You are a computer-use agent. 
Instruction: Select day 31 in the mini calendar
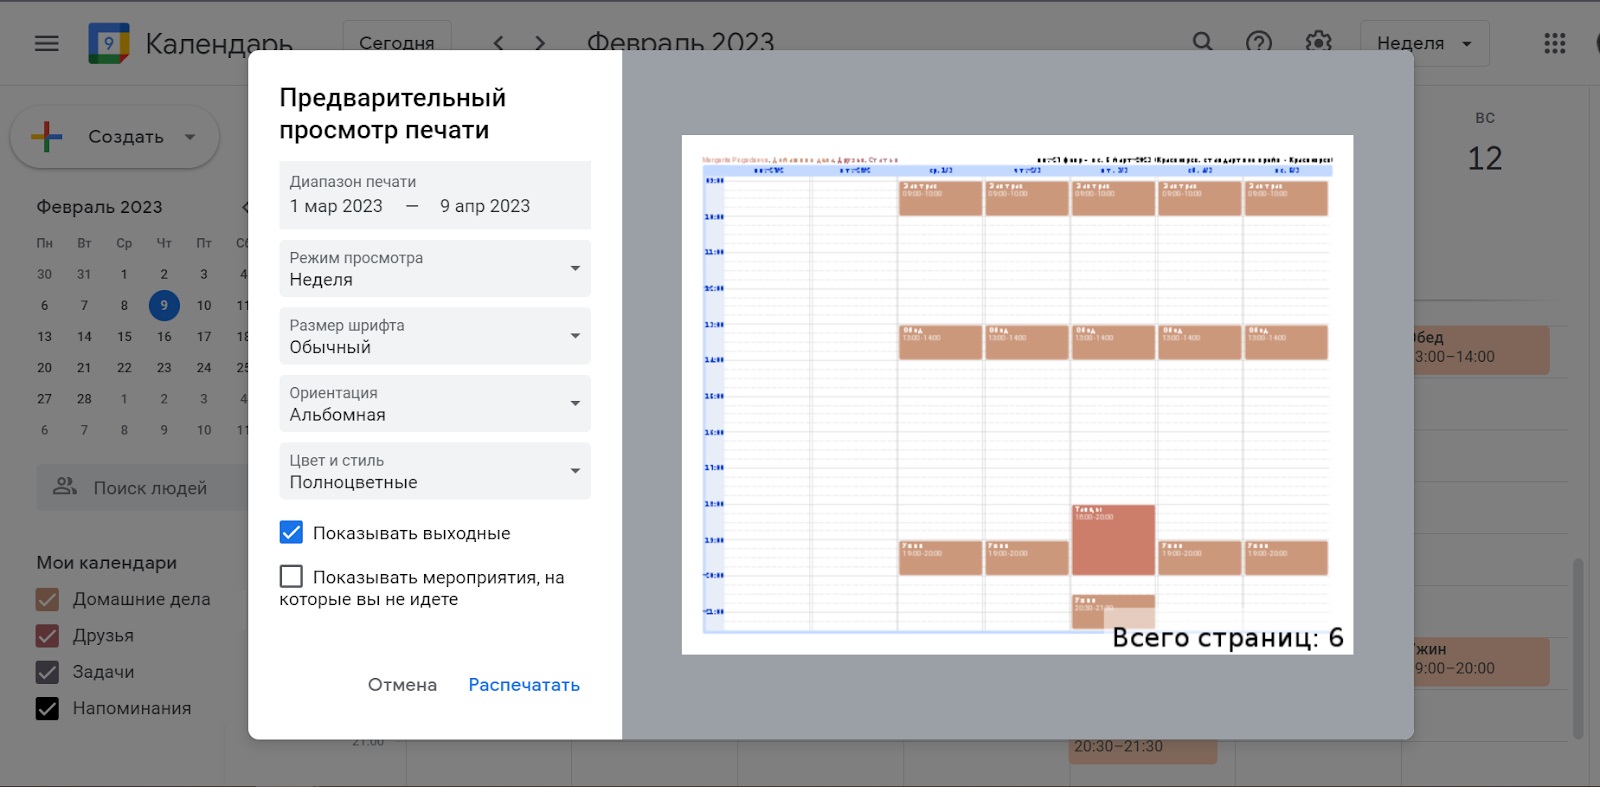[x=84, y=274]
